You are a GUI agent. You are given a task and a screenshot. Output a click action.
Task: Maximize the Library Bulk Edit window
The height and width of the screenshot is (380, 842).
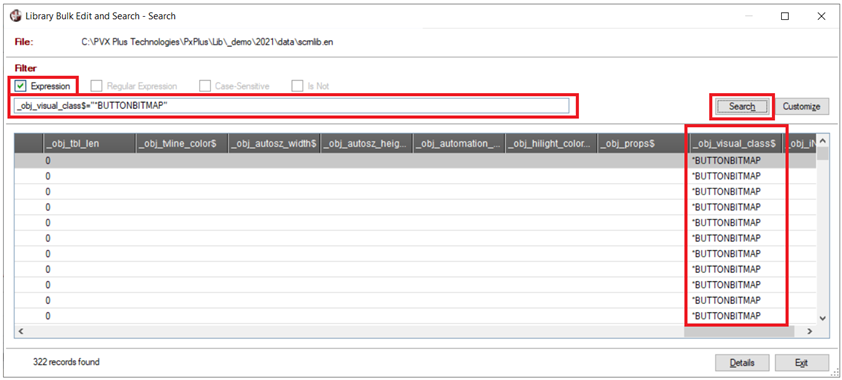tap(785, 17)
